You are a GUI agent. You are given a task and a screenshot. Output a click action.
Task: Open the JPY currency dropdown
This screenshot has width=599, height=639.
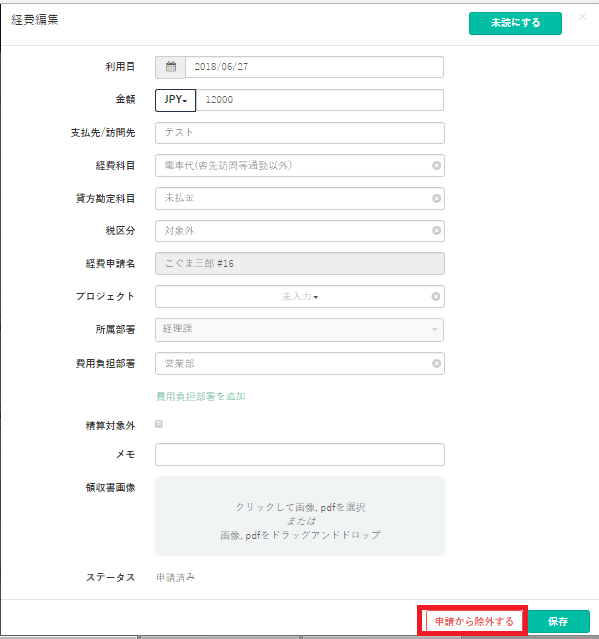pos(175,100)
